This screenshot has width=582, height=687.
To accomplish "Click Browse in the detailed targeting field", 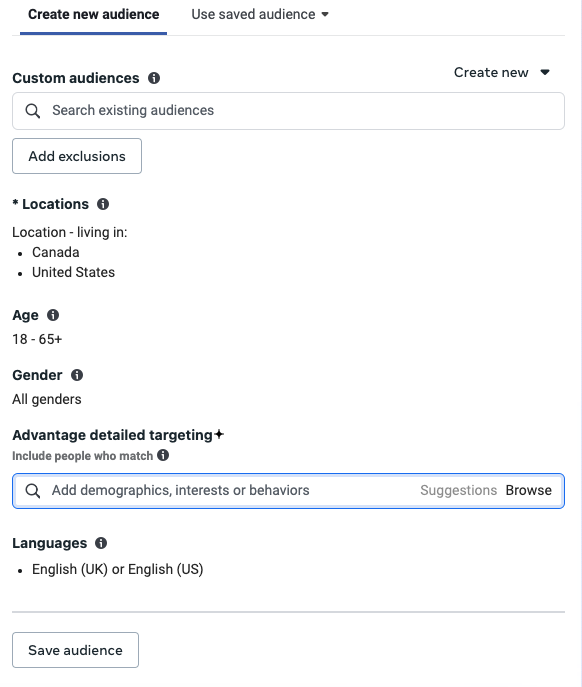I will (529, 490).
